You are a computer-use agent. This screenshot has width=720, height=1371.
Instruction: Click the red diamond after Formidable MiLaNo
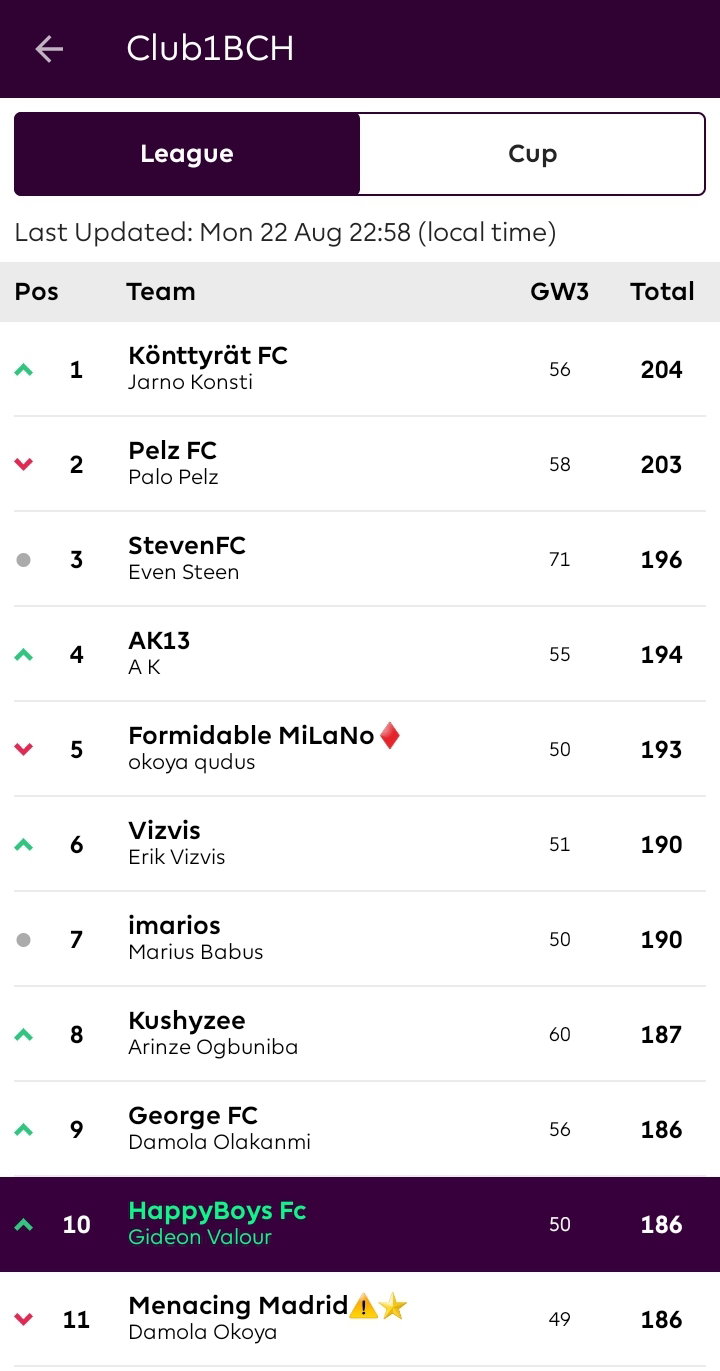pyautogui.click(x=390, y=736)
